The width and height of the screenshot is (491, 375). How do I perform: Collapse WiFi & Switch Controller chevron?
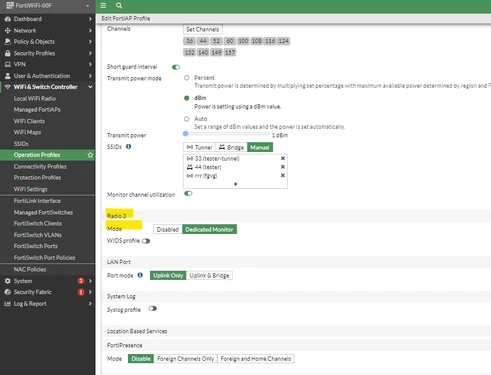tap(90, 87)
